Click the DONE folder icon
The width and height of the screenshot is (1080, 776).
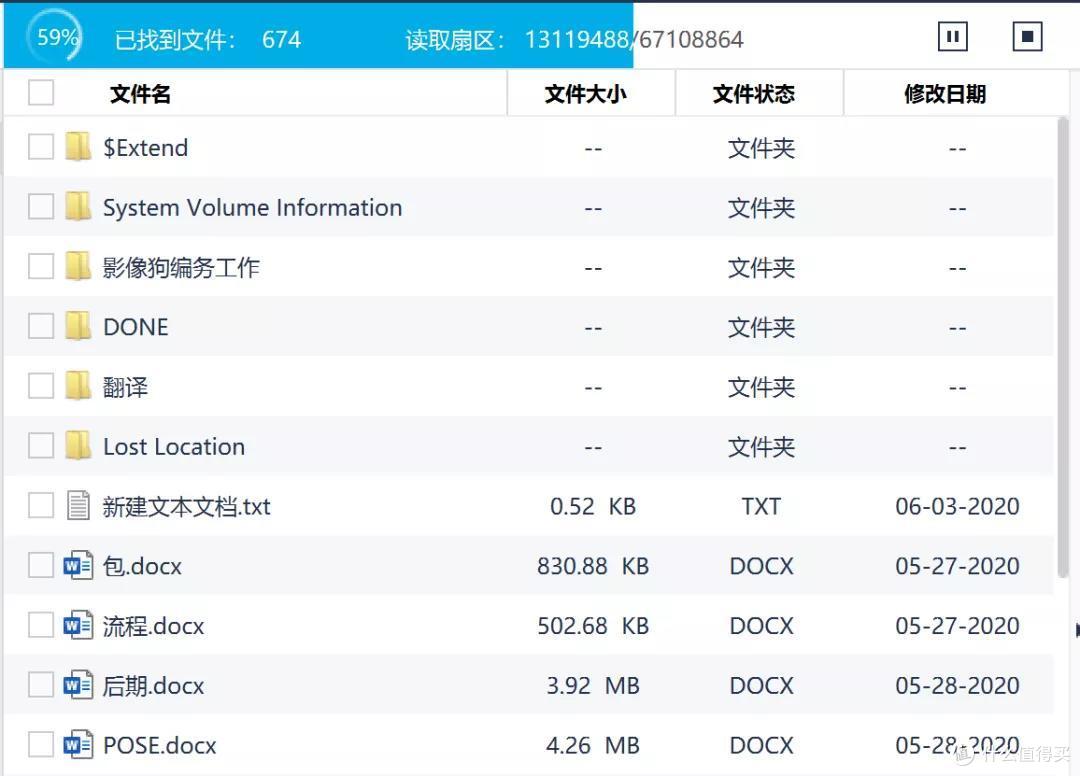coord(78,326)
